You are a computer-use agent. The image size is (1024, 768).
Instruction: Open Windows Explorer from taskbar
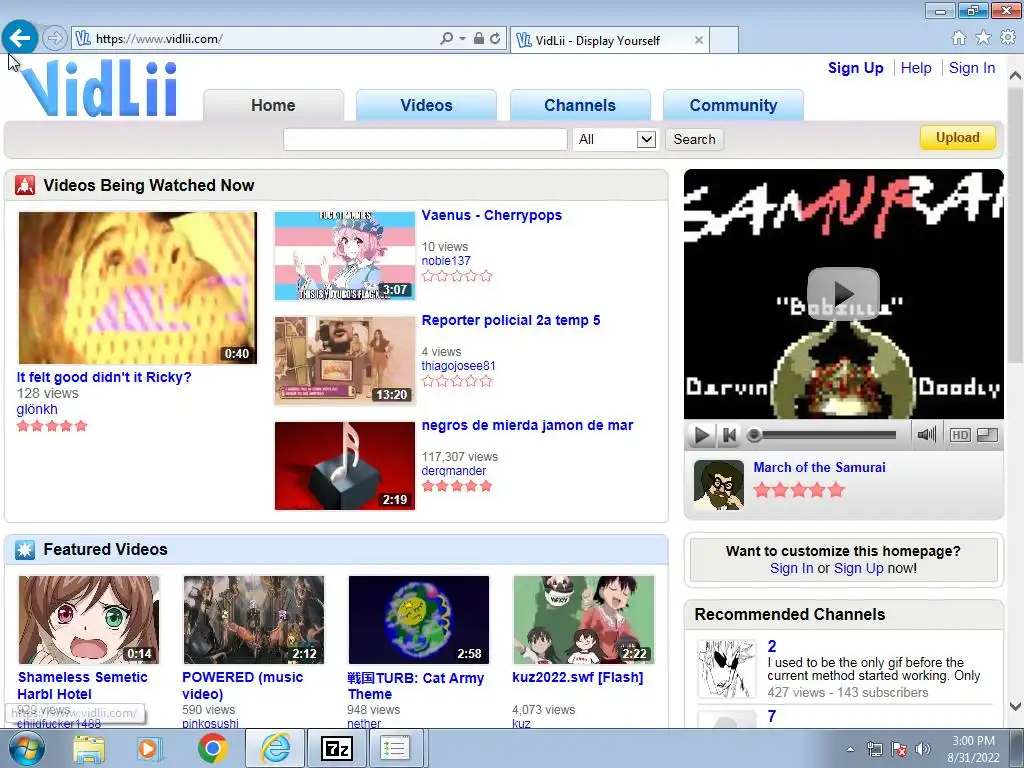(x=89, y=748)
